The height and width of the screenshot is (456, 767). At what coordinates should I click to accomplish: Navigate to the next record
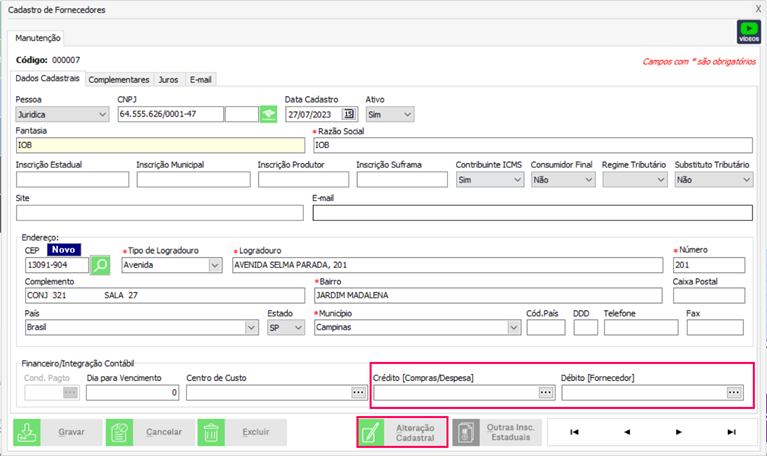point(678,432)
